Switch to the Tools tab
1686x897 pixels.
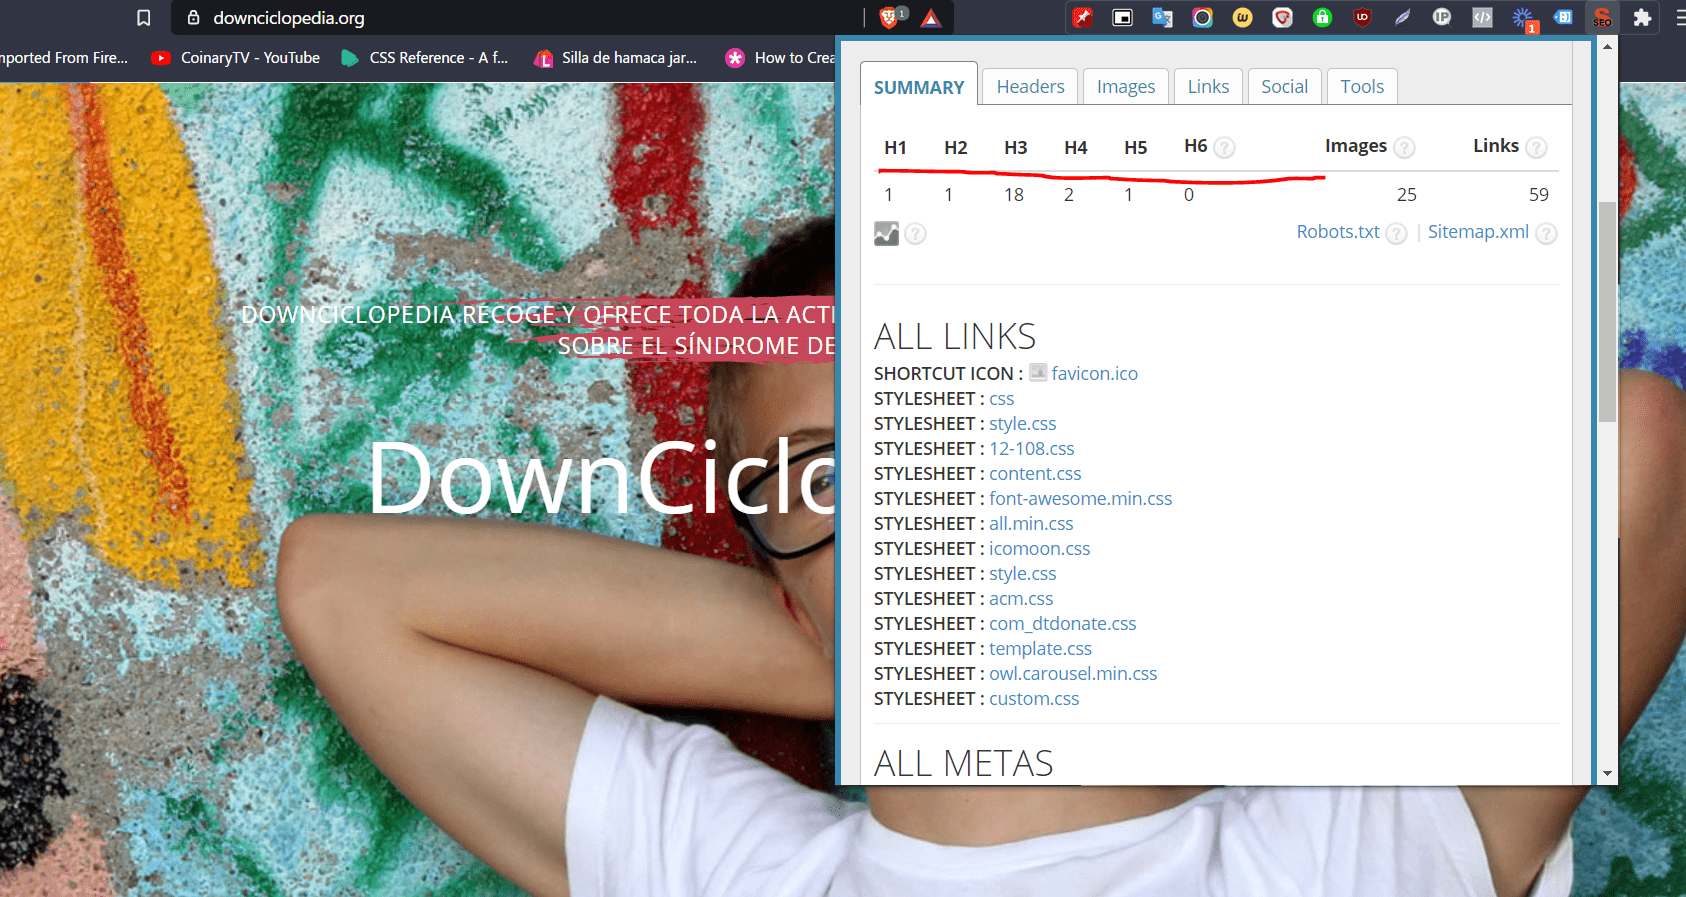(1362, 87)
